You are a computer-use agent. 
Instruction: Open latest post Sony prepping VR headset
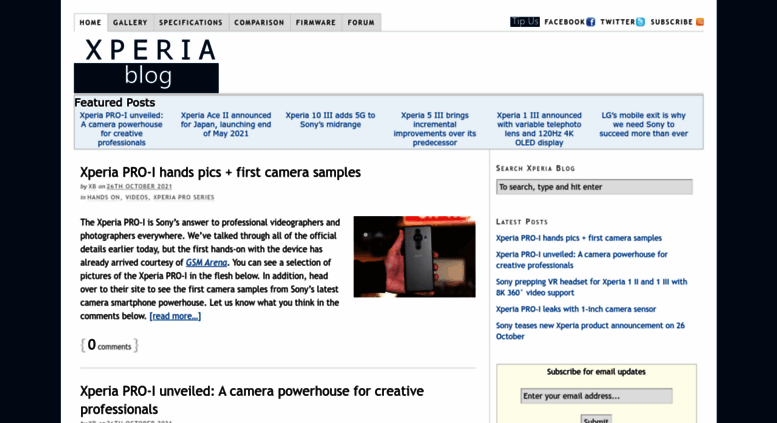point(592,287)
